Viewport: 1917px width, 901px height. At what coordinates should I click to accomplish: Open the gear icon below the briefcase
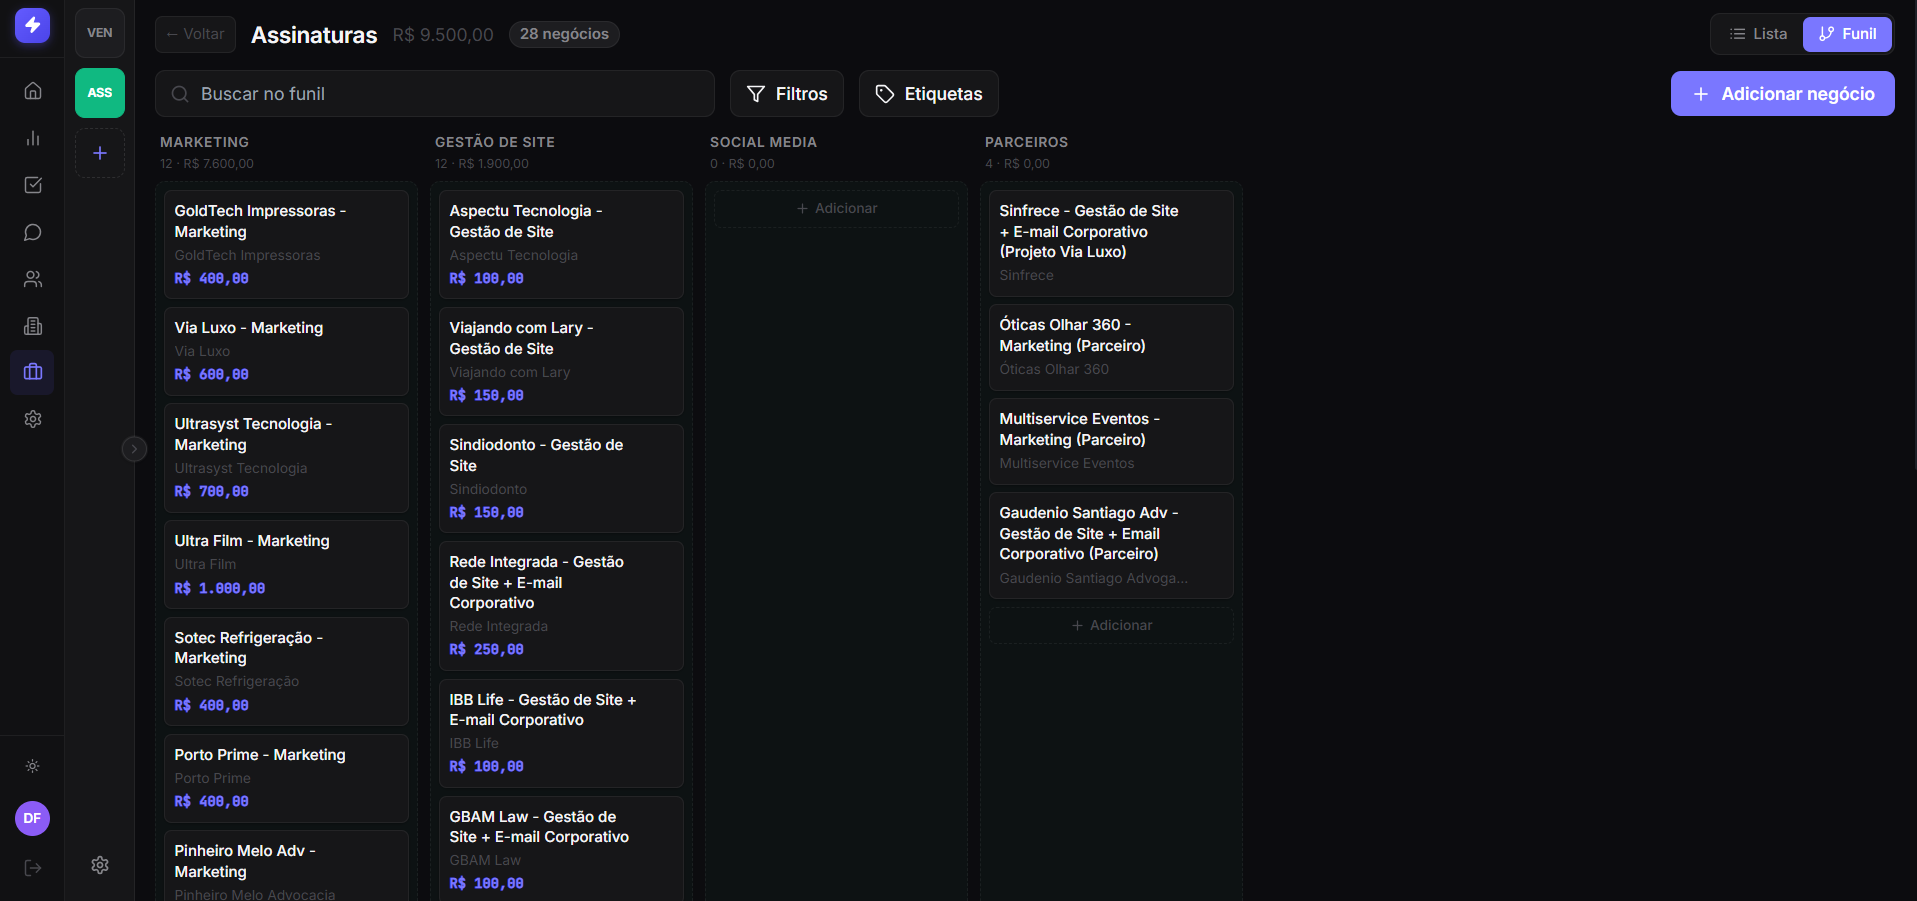coord(33,419)
